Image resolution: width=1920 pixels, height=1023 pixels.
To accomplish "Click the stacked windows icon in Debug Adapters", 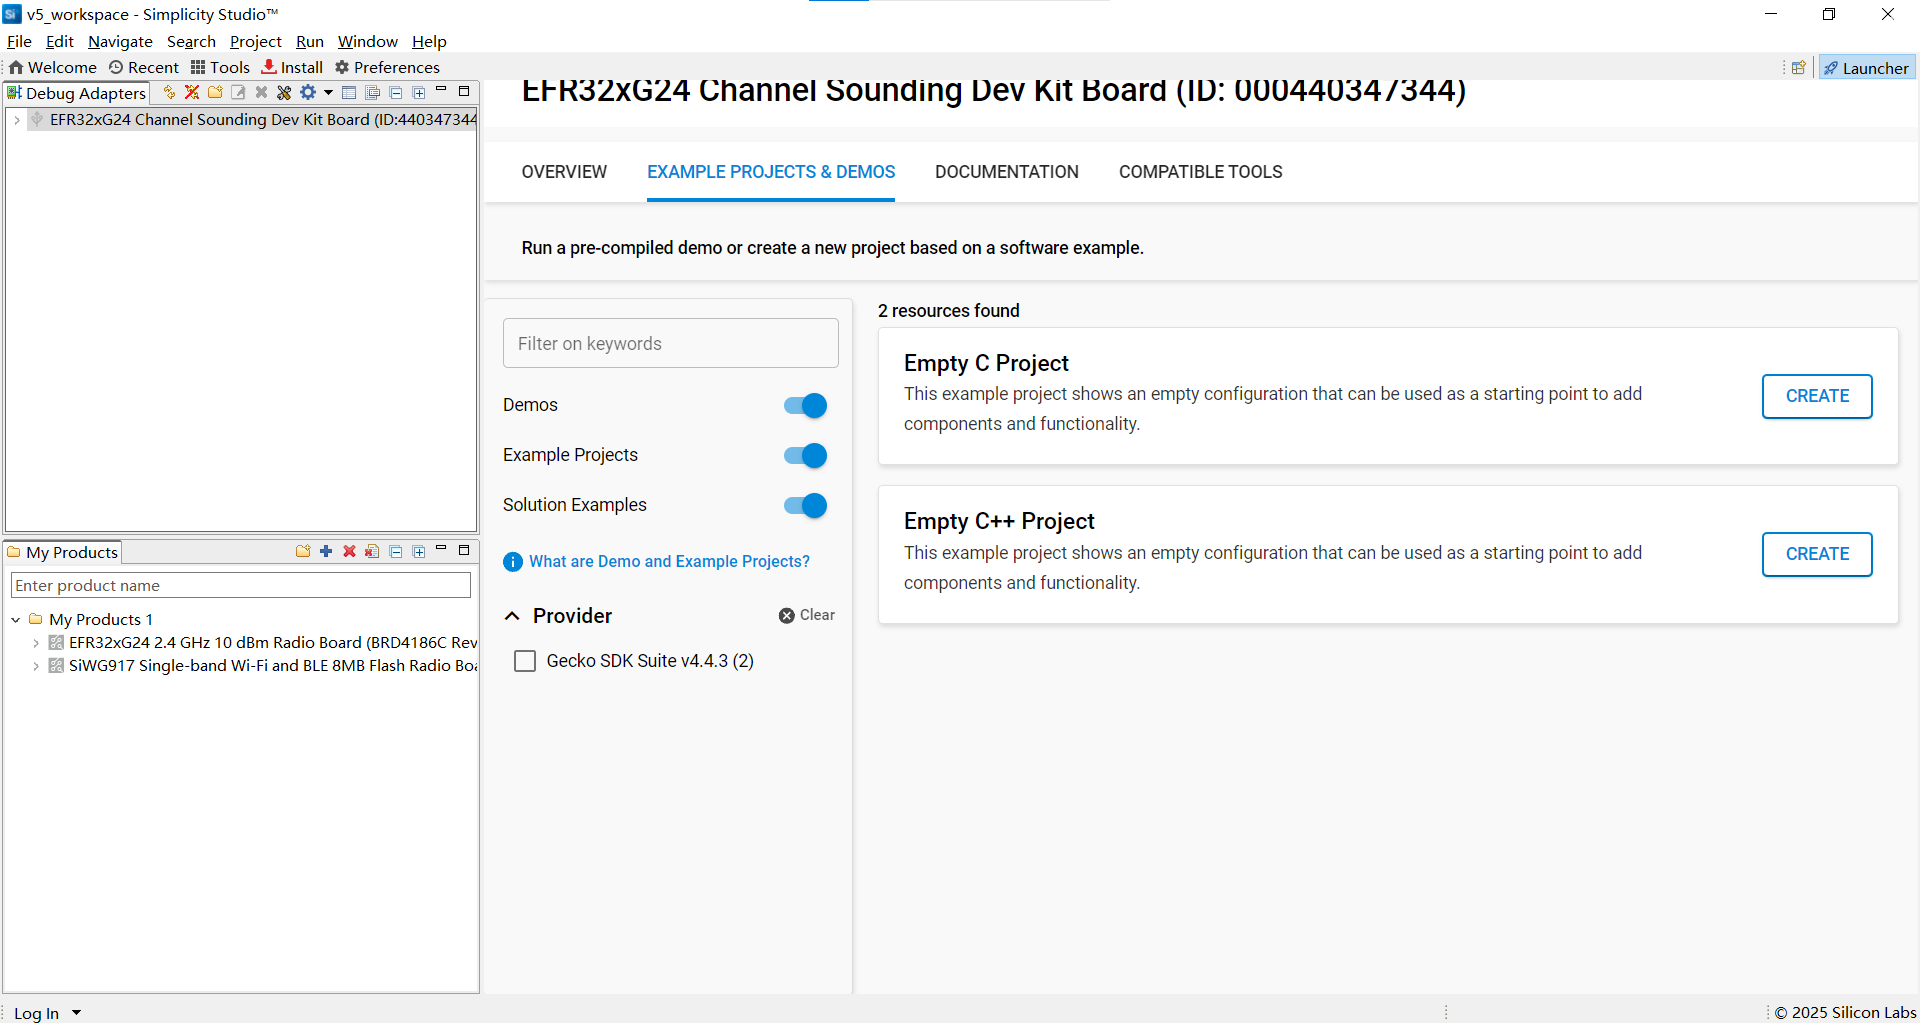I will coord(372,92).
